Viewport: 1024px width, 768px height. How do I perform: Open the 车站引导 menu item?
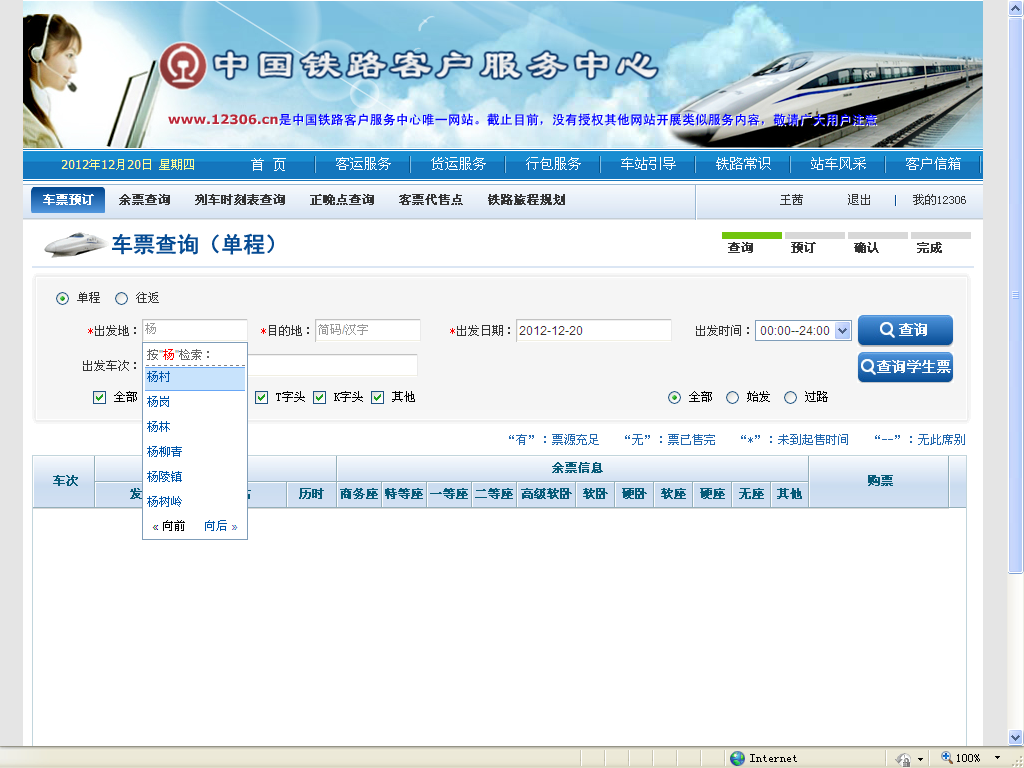[648, 164]
